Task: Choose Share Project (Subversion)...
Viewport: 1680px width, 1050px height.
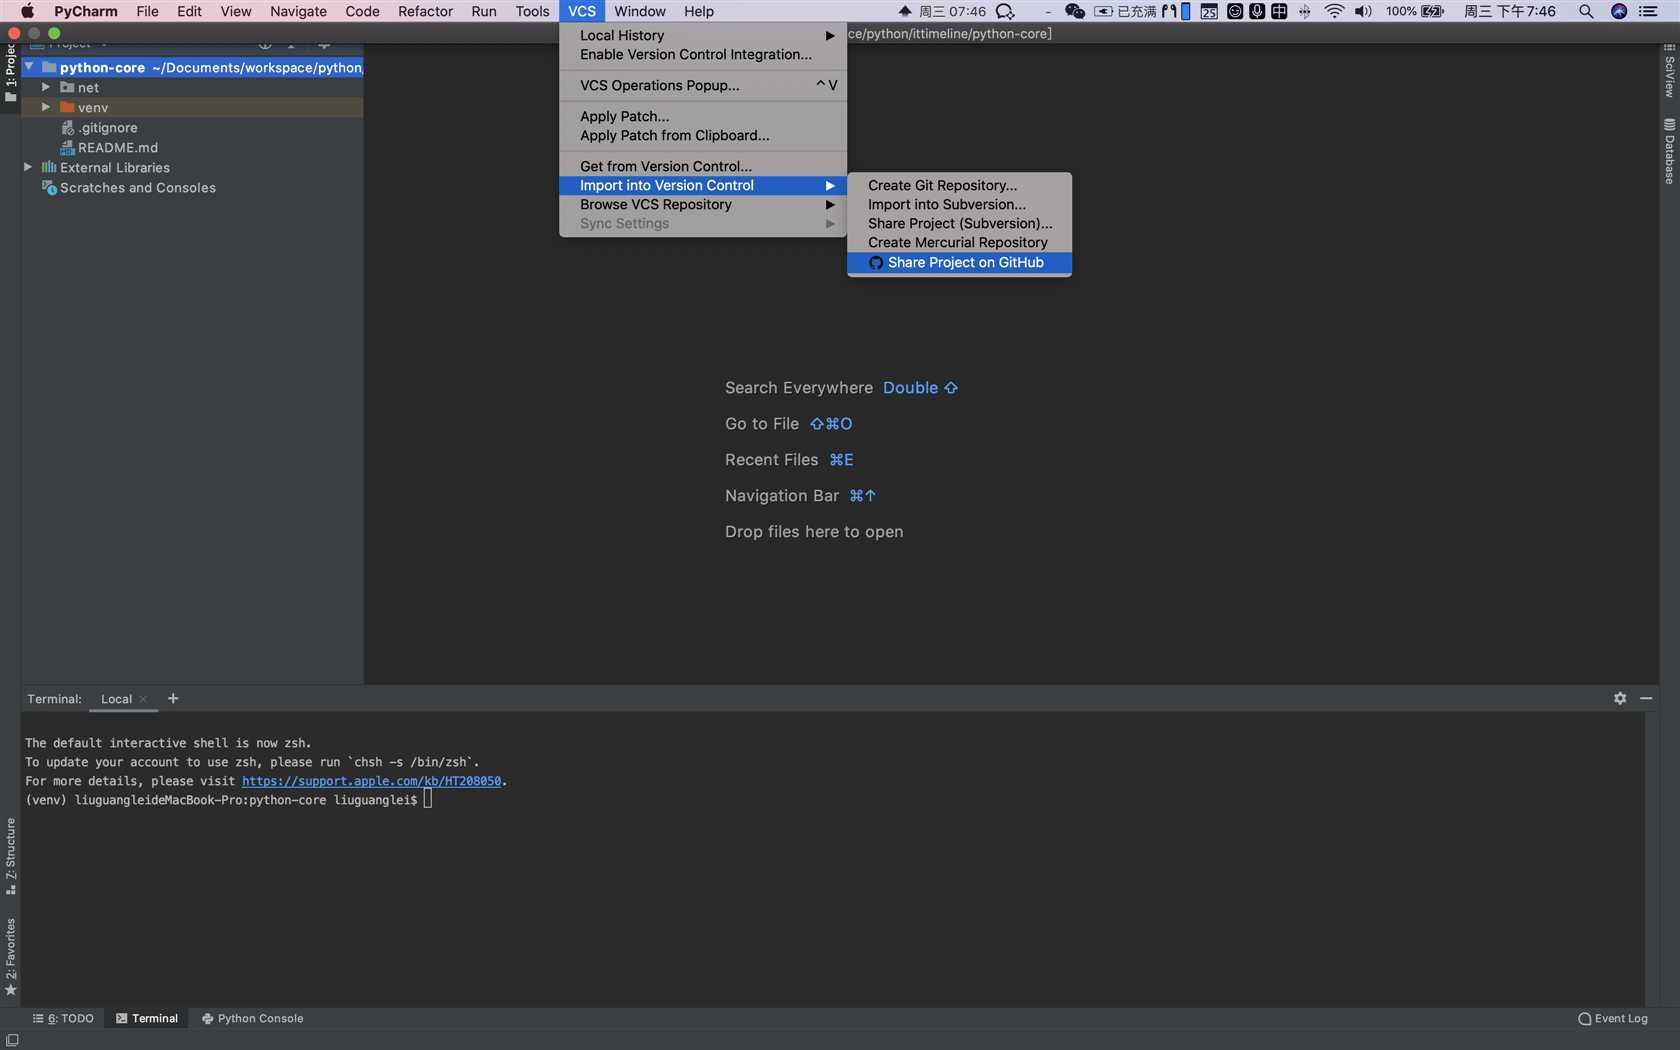Action: 959,223
